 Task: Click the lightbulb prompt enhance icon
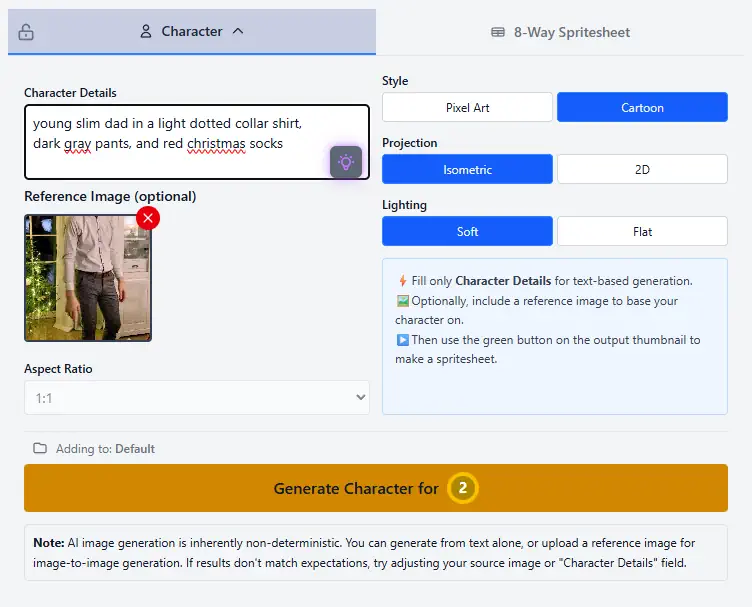coord(346,161)
